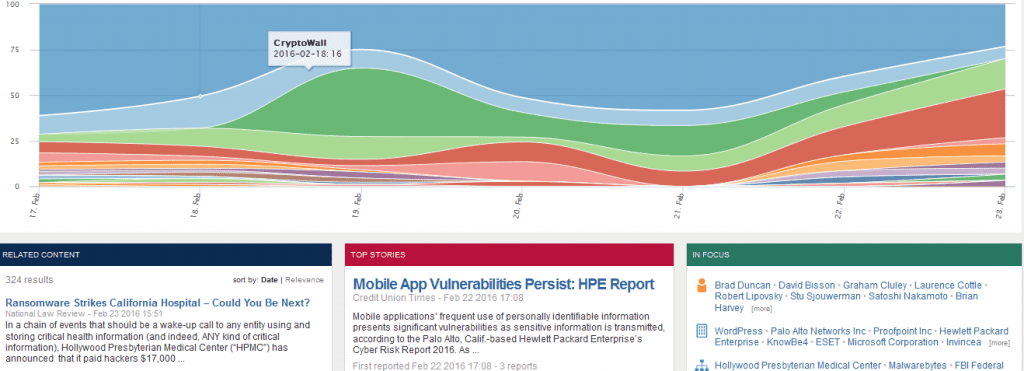Click the orange person icon in In Focus

pos(702,285)
